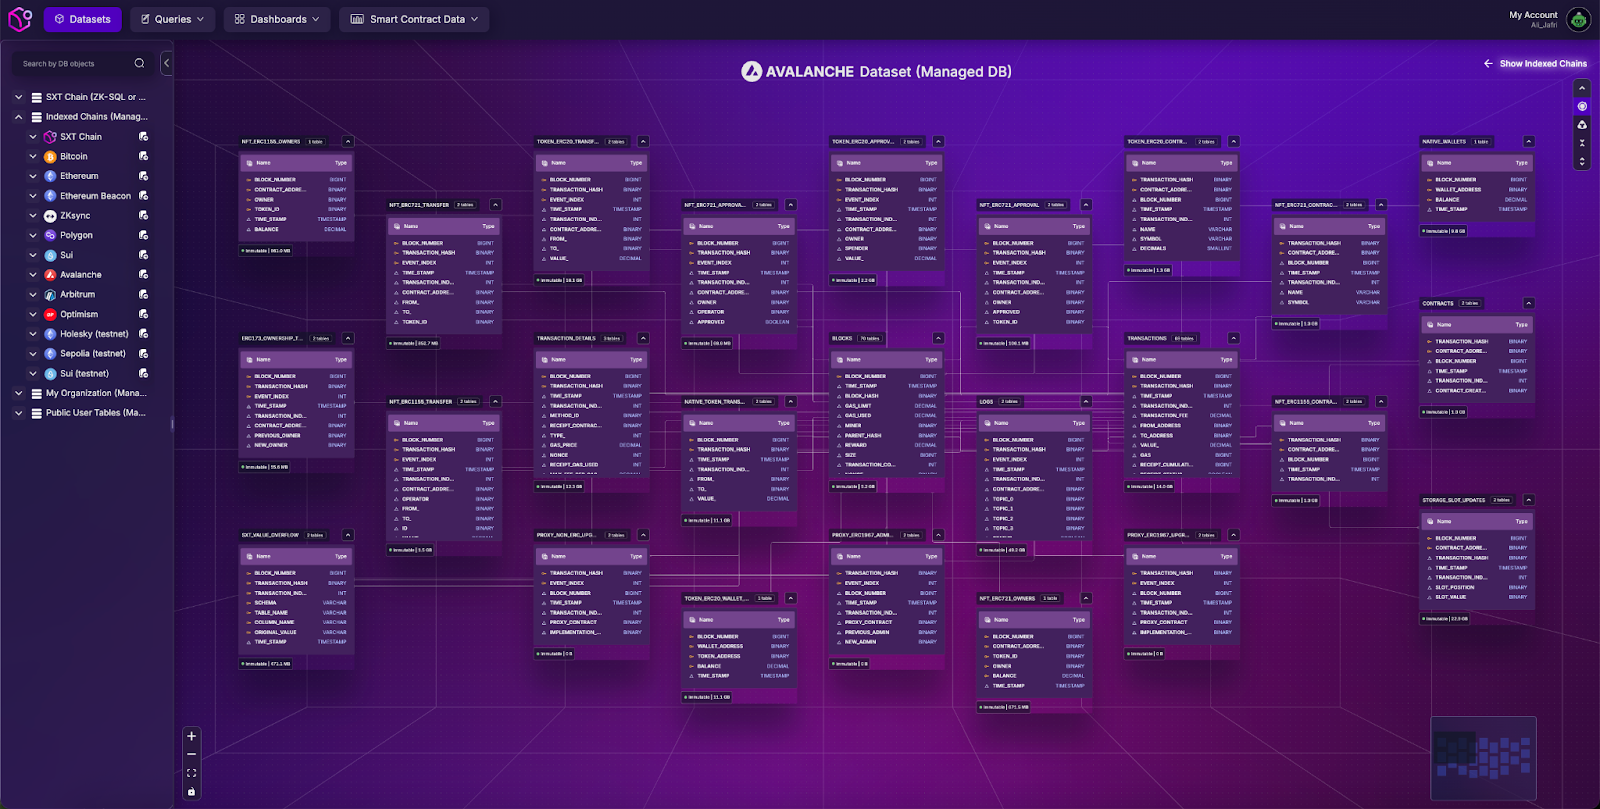Collapse the NFT_ERC721_OWNERS table card
Screen dimensions: 1600x809
[x=1086, y=598]
